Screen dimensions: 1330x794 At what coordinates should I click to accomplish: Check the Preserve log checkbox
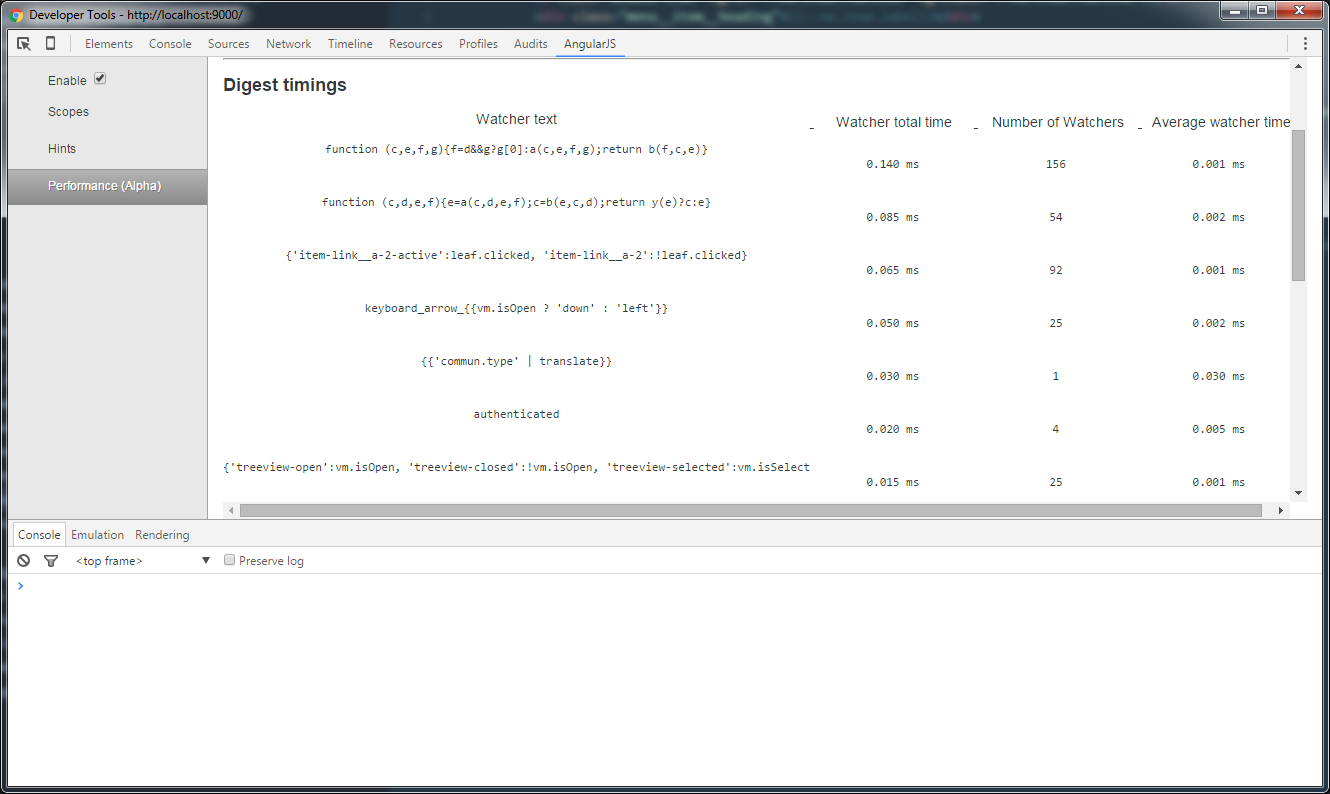[229, 560]
